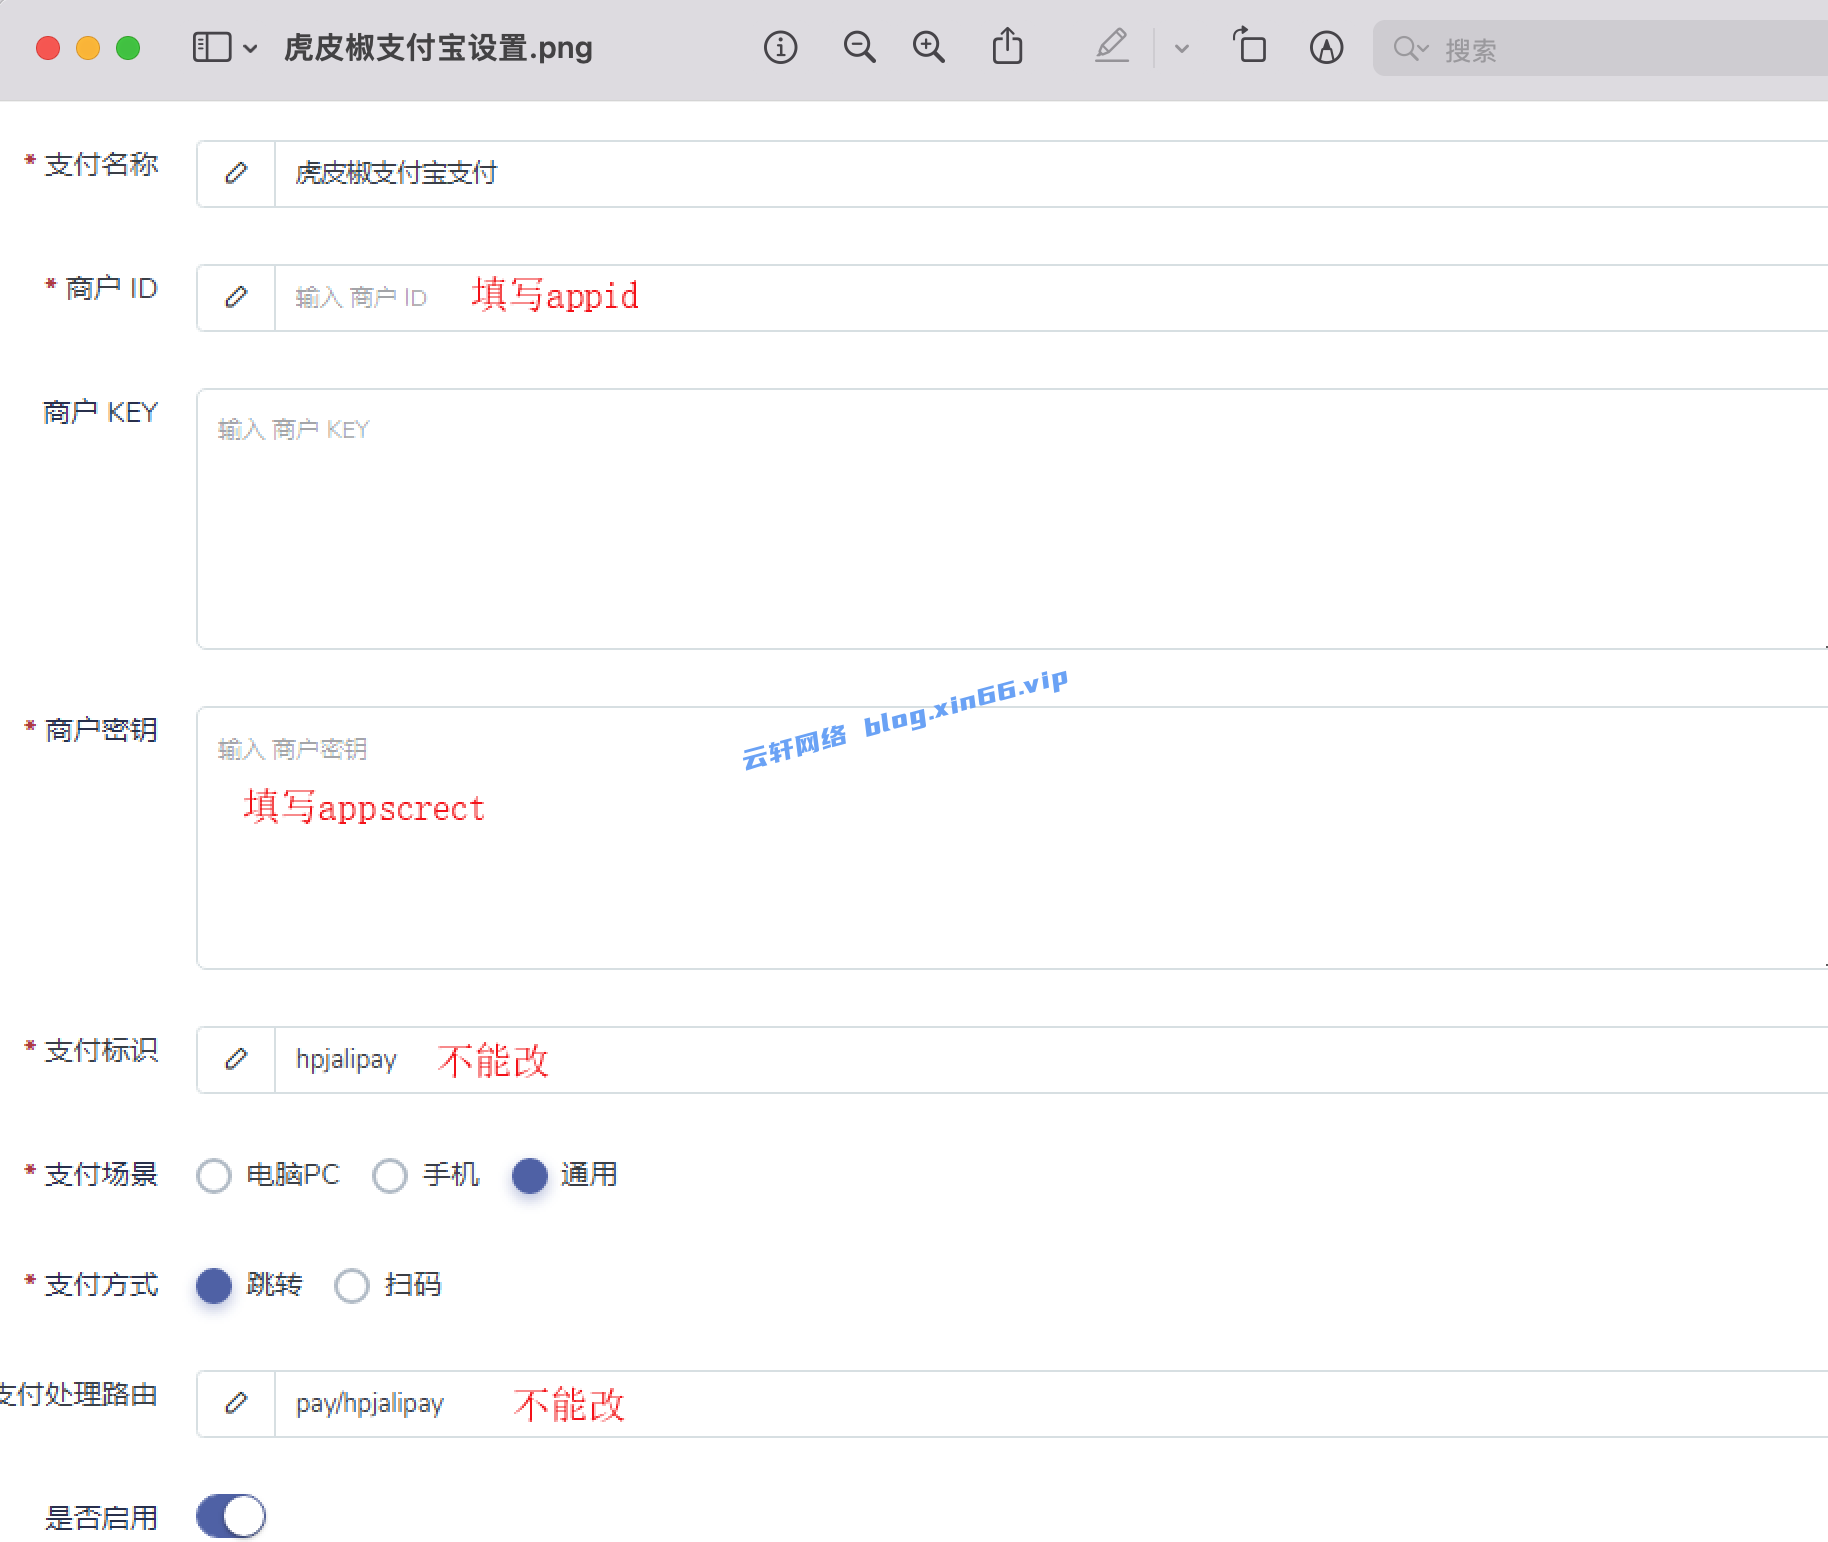Image resolution: width=1828 pixels, height=1542 pixels.
Task: Click the 支付场景 label
Action: pos(101,1174)
